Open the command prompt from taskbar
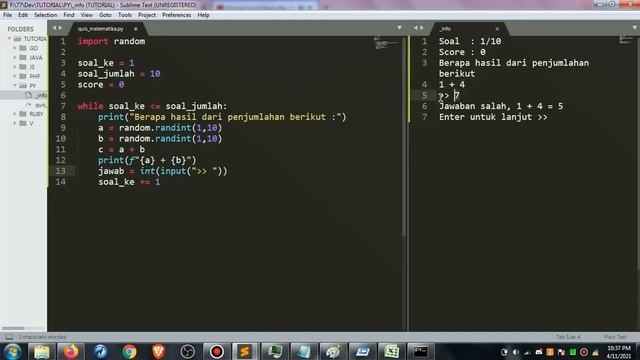The height and width of the screenshot is (360, 640). (x=420, y=351)
